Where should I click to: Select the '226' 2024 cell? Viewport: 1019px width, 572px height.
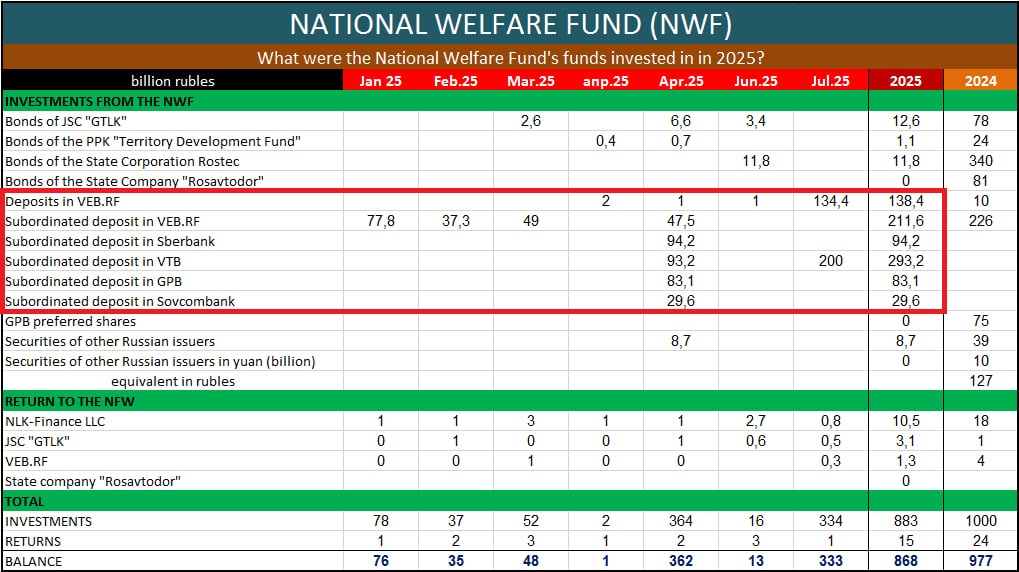point(981,221)
